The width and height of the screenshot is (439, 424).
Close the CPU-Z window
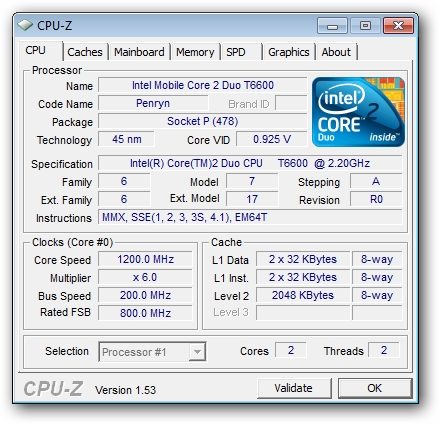click(x=398, y=26)
